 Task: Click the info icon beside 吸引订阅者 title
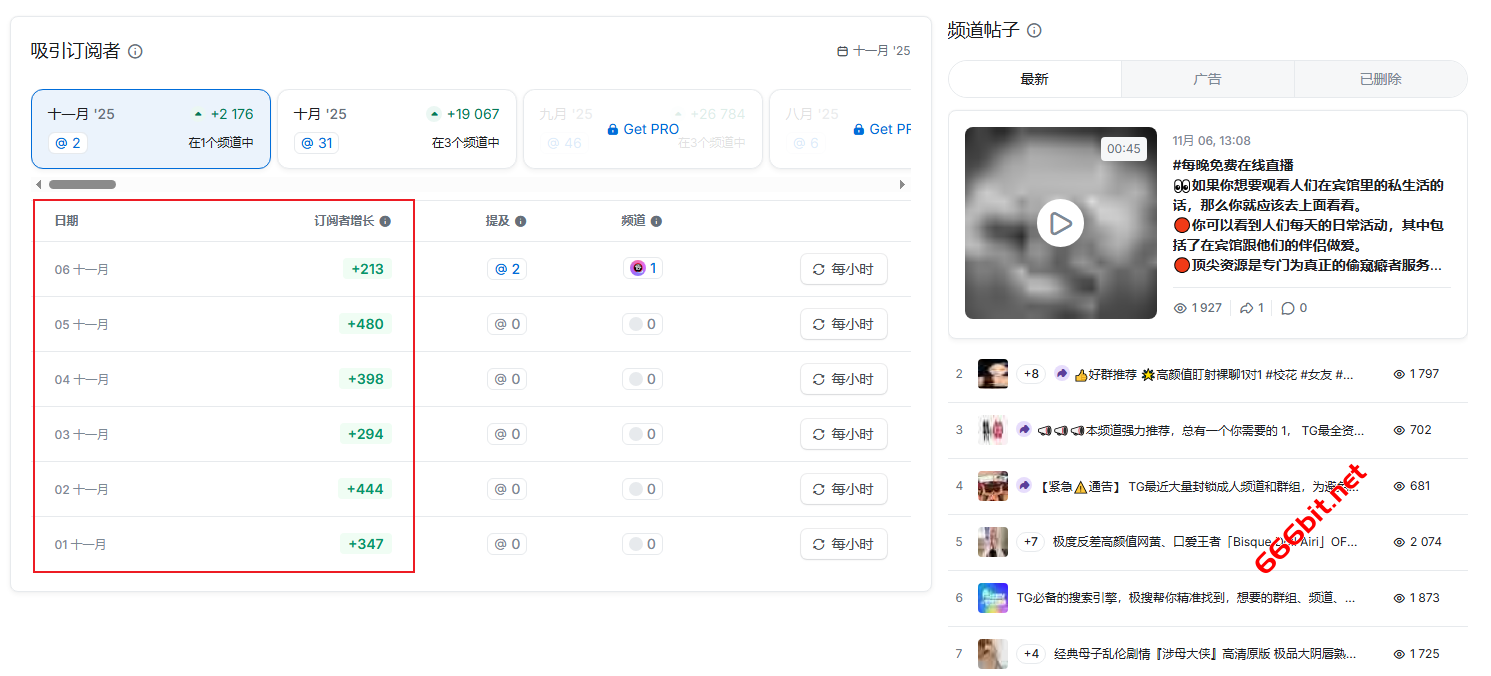135,51
